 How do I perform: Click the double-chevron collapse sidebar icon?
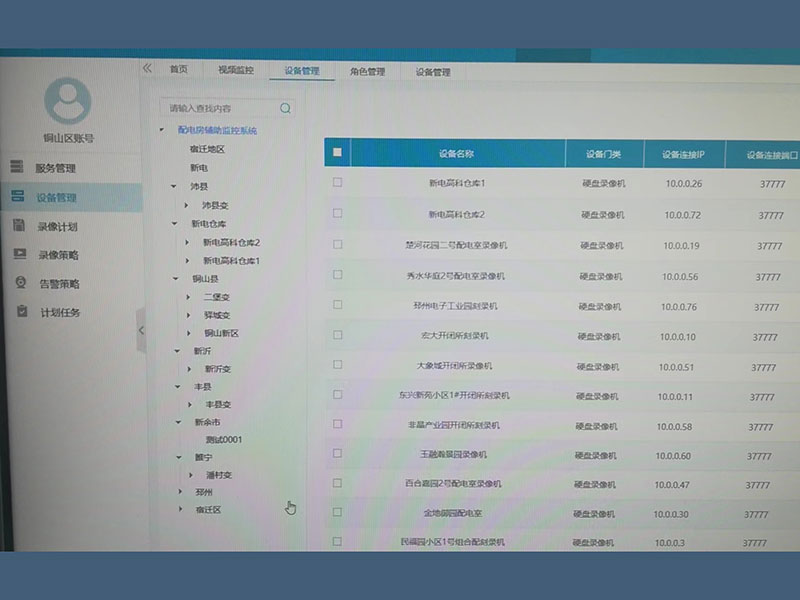point(147,68)
